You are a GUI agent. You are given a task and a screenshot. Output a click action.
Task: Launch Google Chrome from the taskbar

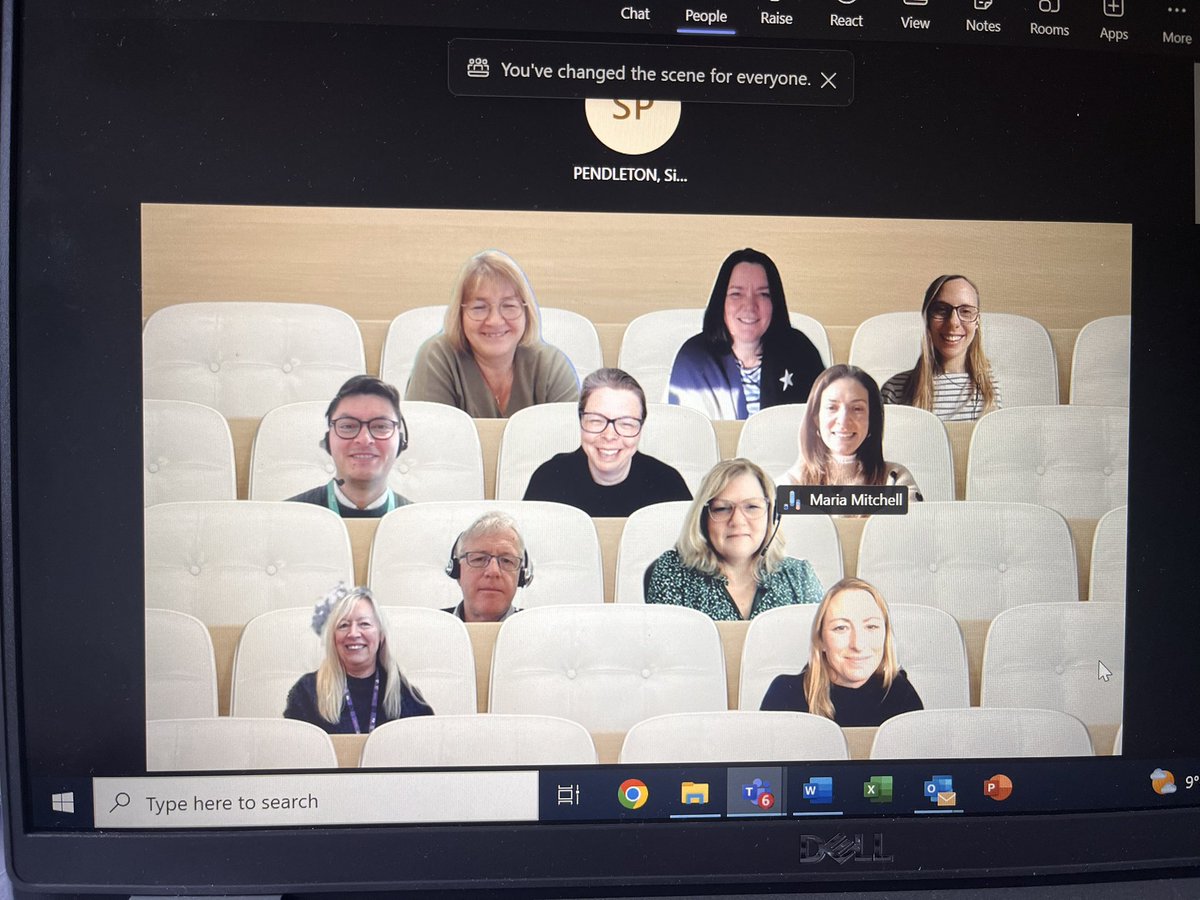pos(632,794)
